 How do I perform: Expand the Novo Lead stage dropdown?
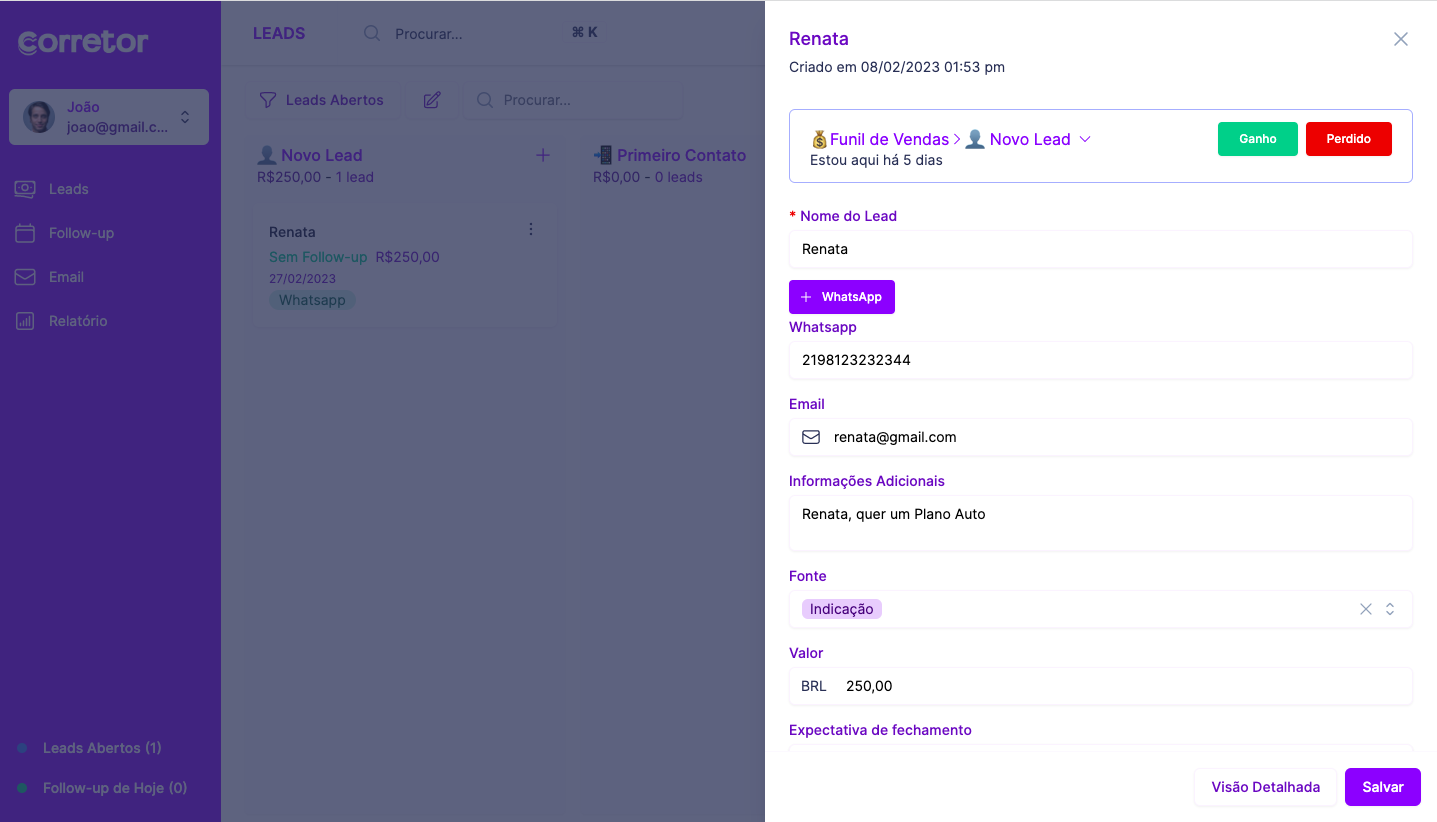point(1085,139)
